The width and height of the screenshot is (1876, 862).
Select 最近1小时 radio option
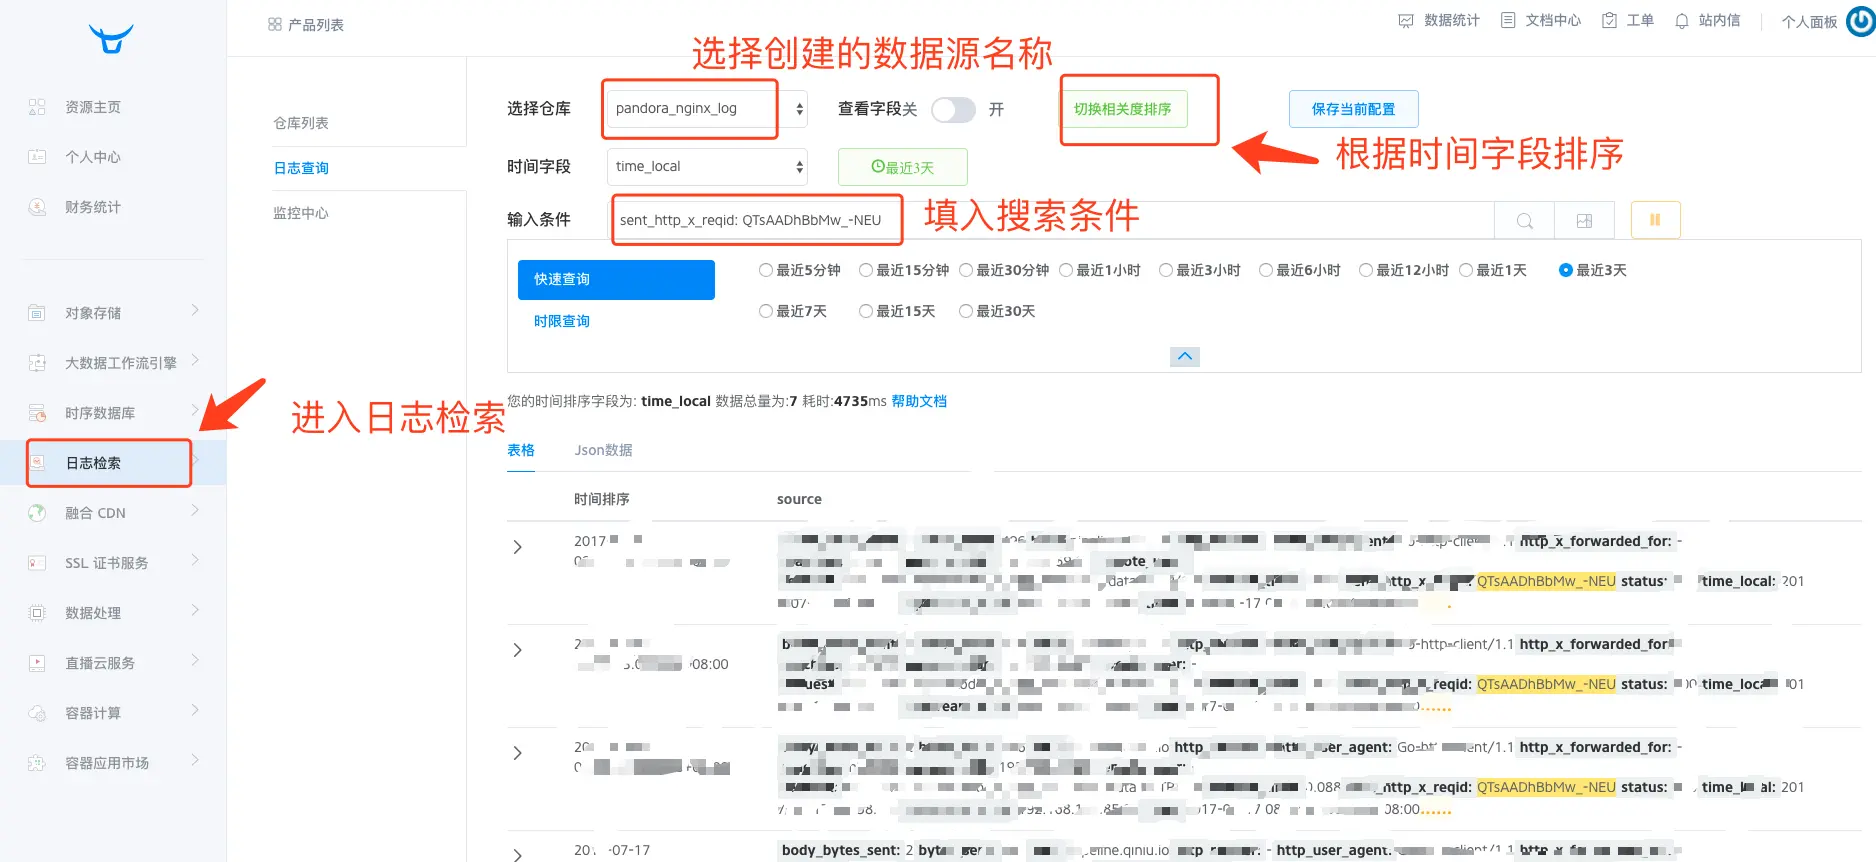(x=1066, y=270)
